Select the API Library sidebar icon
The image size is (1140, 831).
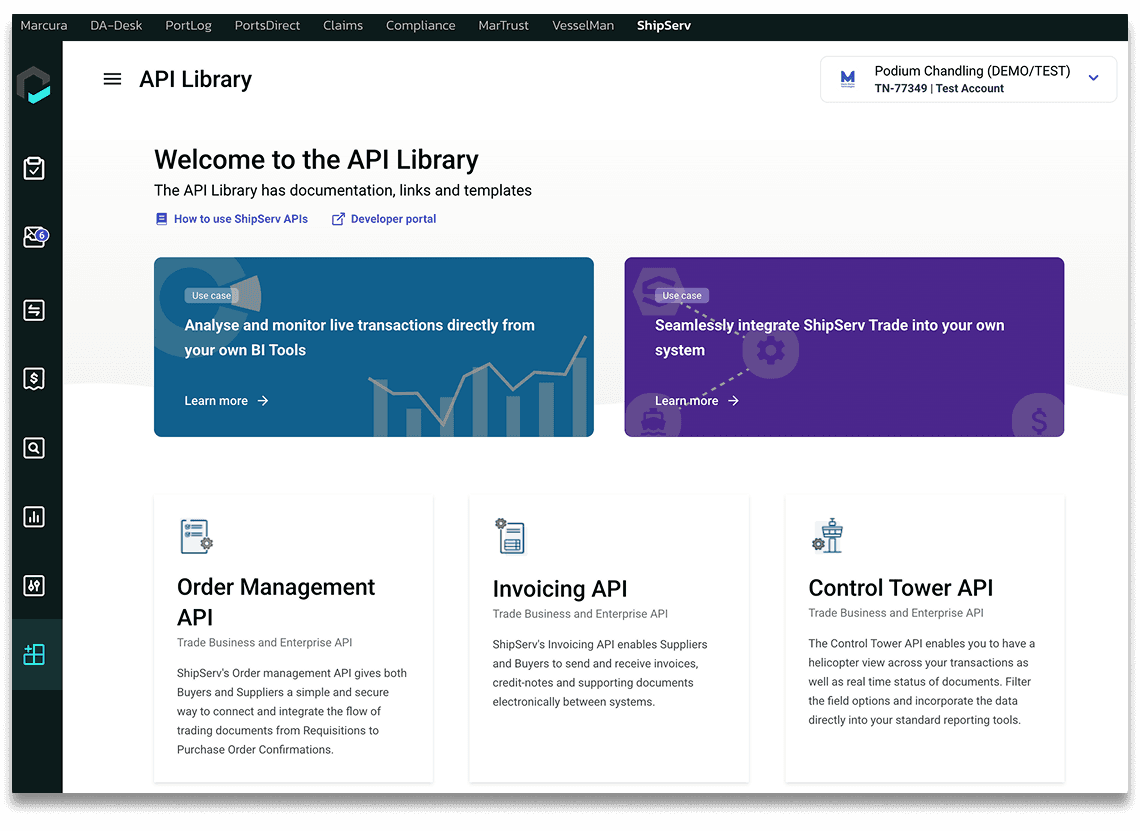pyautogui.click(x=34, y=654)
